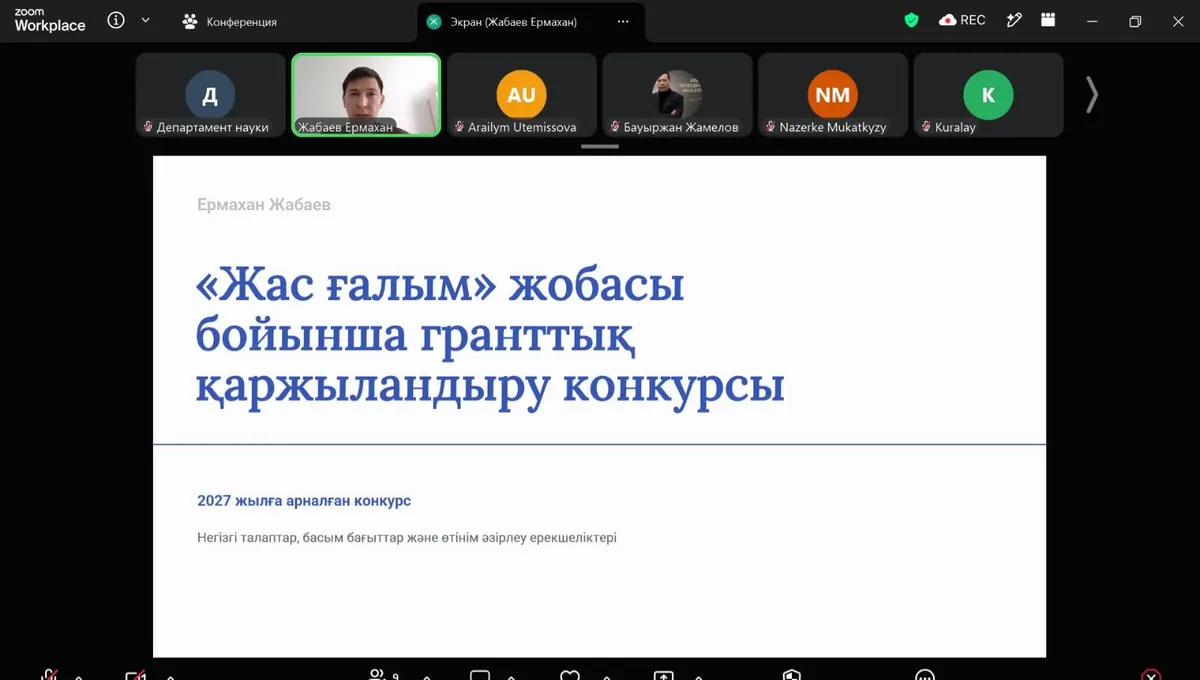Screen dimensions: 1200x680
Task: Expand the share screen options caret
Action: click(x=697, y=677)
